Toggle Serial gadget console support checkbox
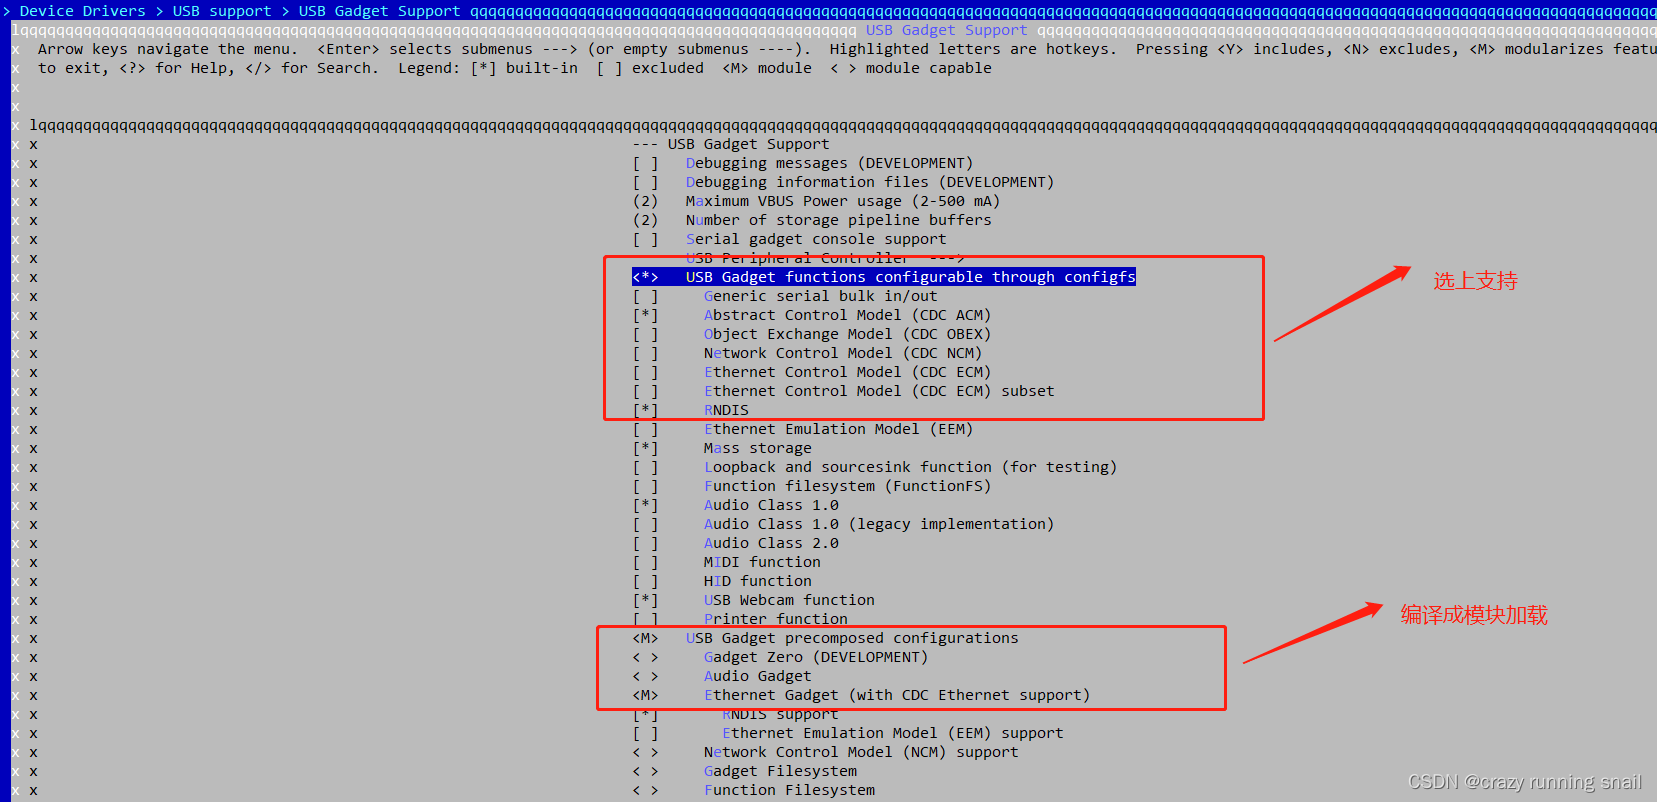 646,239
